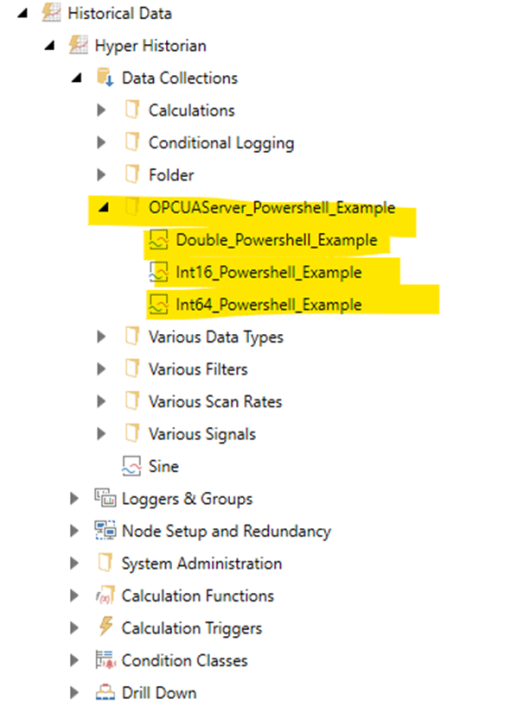The image size is (511, 712).
Task: Select the Int64_Powershell_Example tag
Action: [268, 304]
